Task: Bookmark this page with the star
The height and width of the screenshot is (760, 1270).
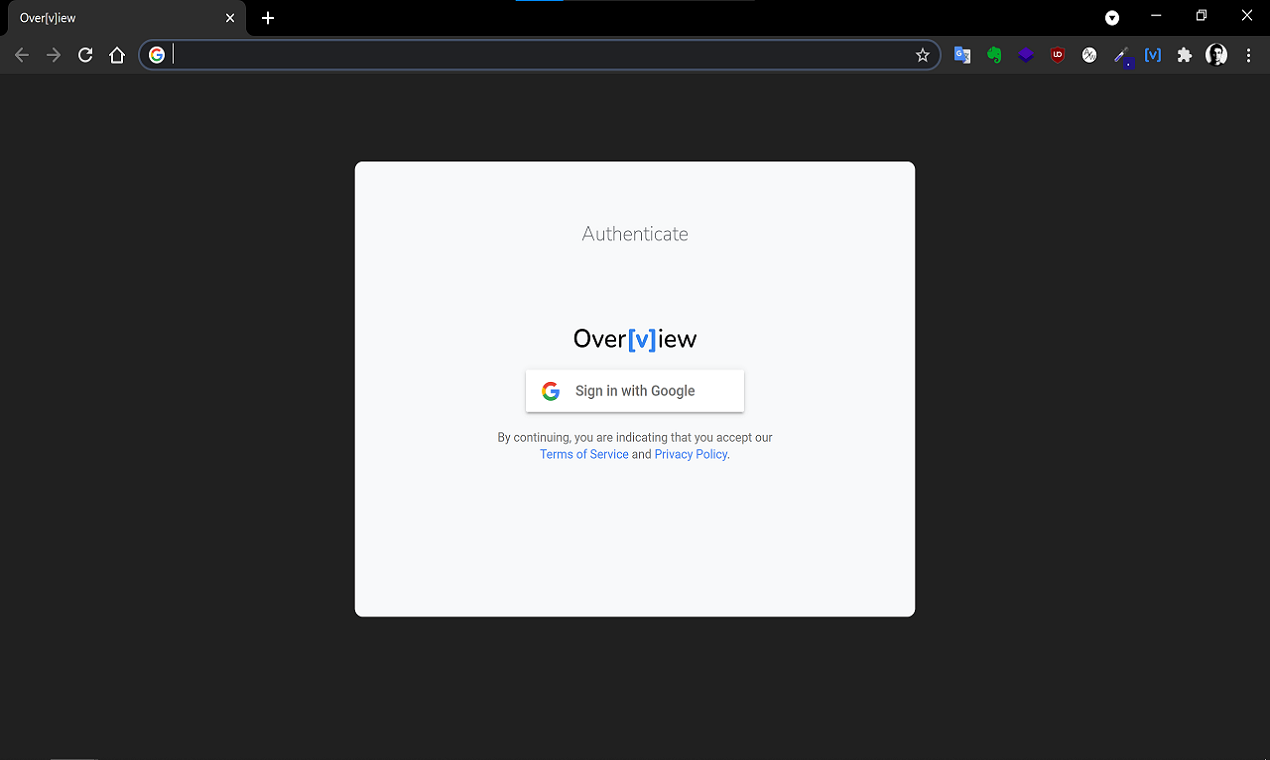Action: [x=922, y=55]
